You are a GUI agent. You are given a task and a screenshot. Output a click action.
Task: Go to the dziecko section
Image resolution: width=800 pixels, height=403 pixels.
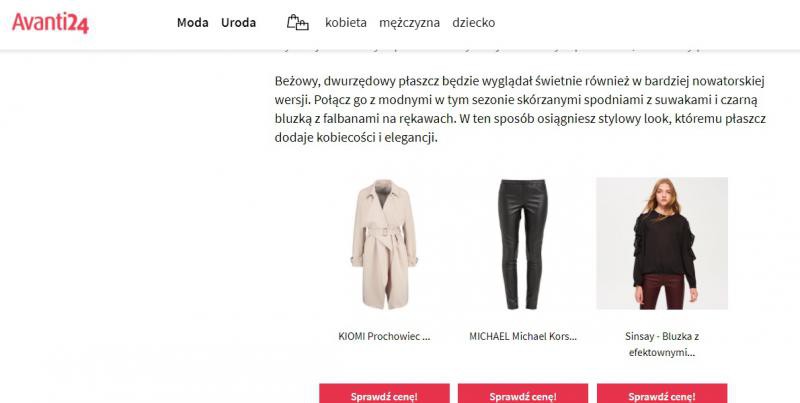pyautogui.click(x=473, y=22)
